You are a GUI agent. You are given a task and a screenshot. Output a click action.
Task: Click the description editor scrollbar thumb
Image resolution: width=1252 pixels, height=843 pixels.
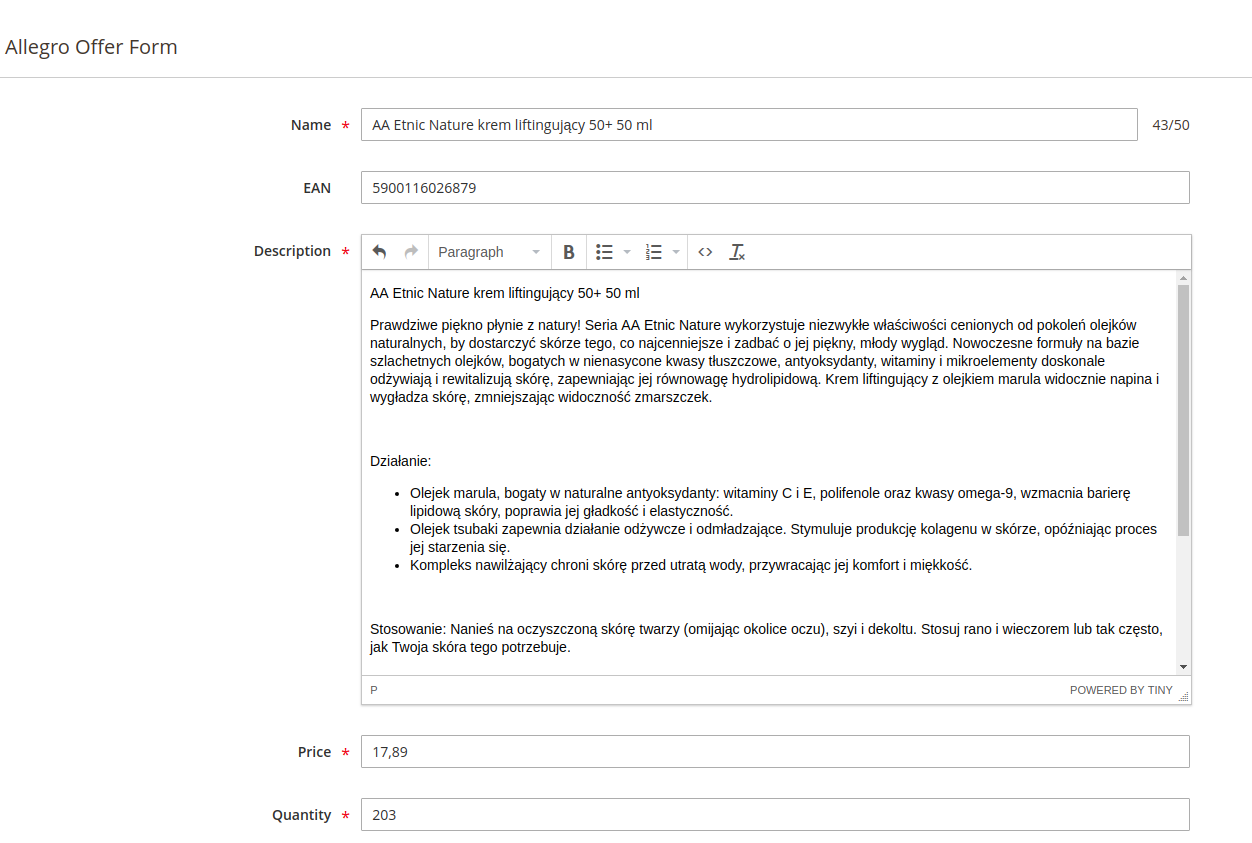(x=1183, y=410)
